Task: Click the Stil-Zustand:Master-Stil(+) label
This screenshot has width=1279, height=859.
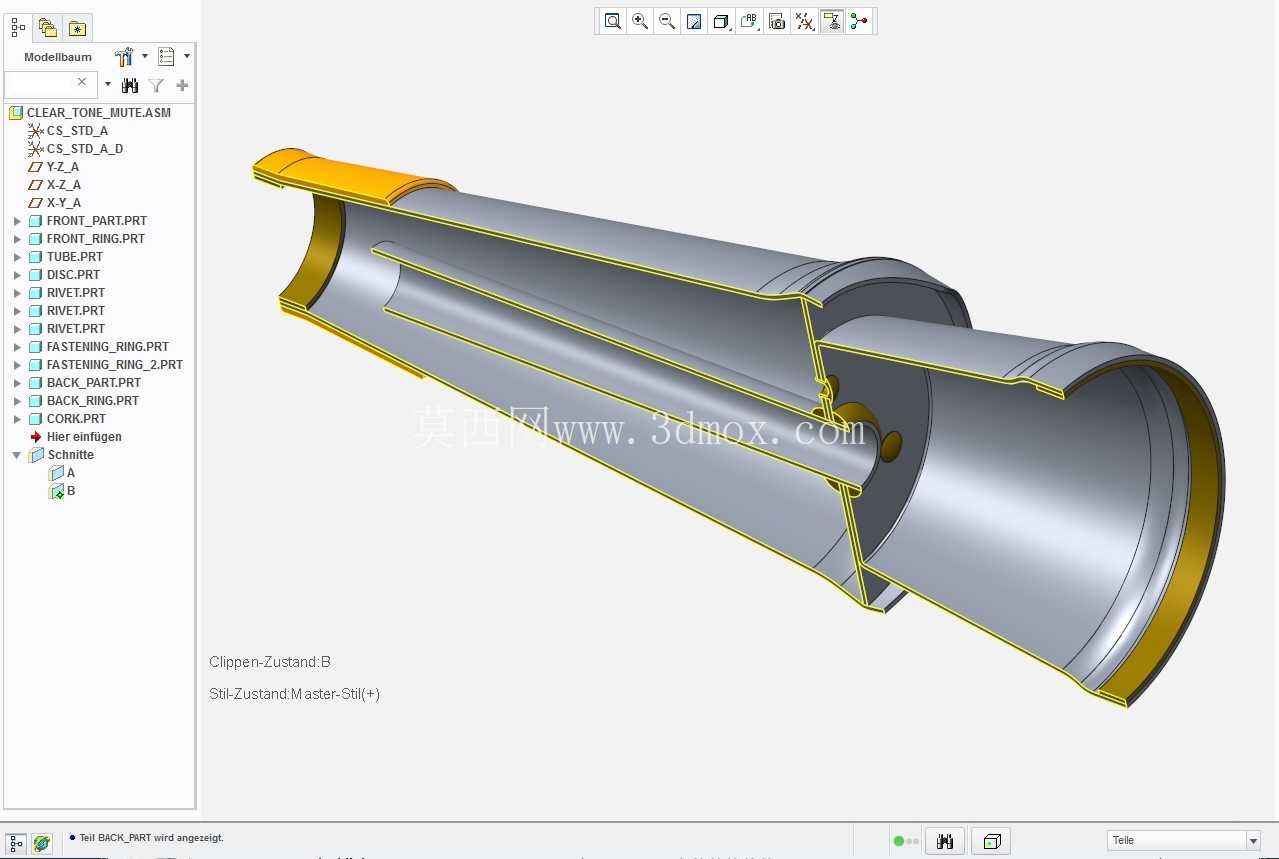Action: tap(295, 694)
